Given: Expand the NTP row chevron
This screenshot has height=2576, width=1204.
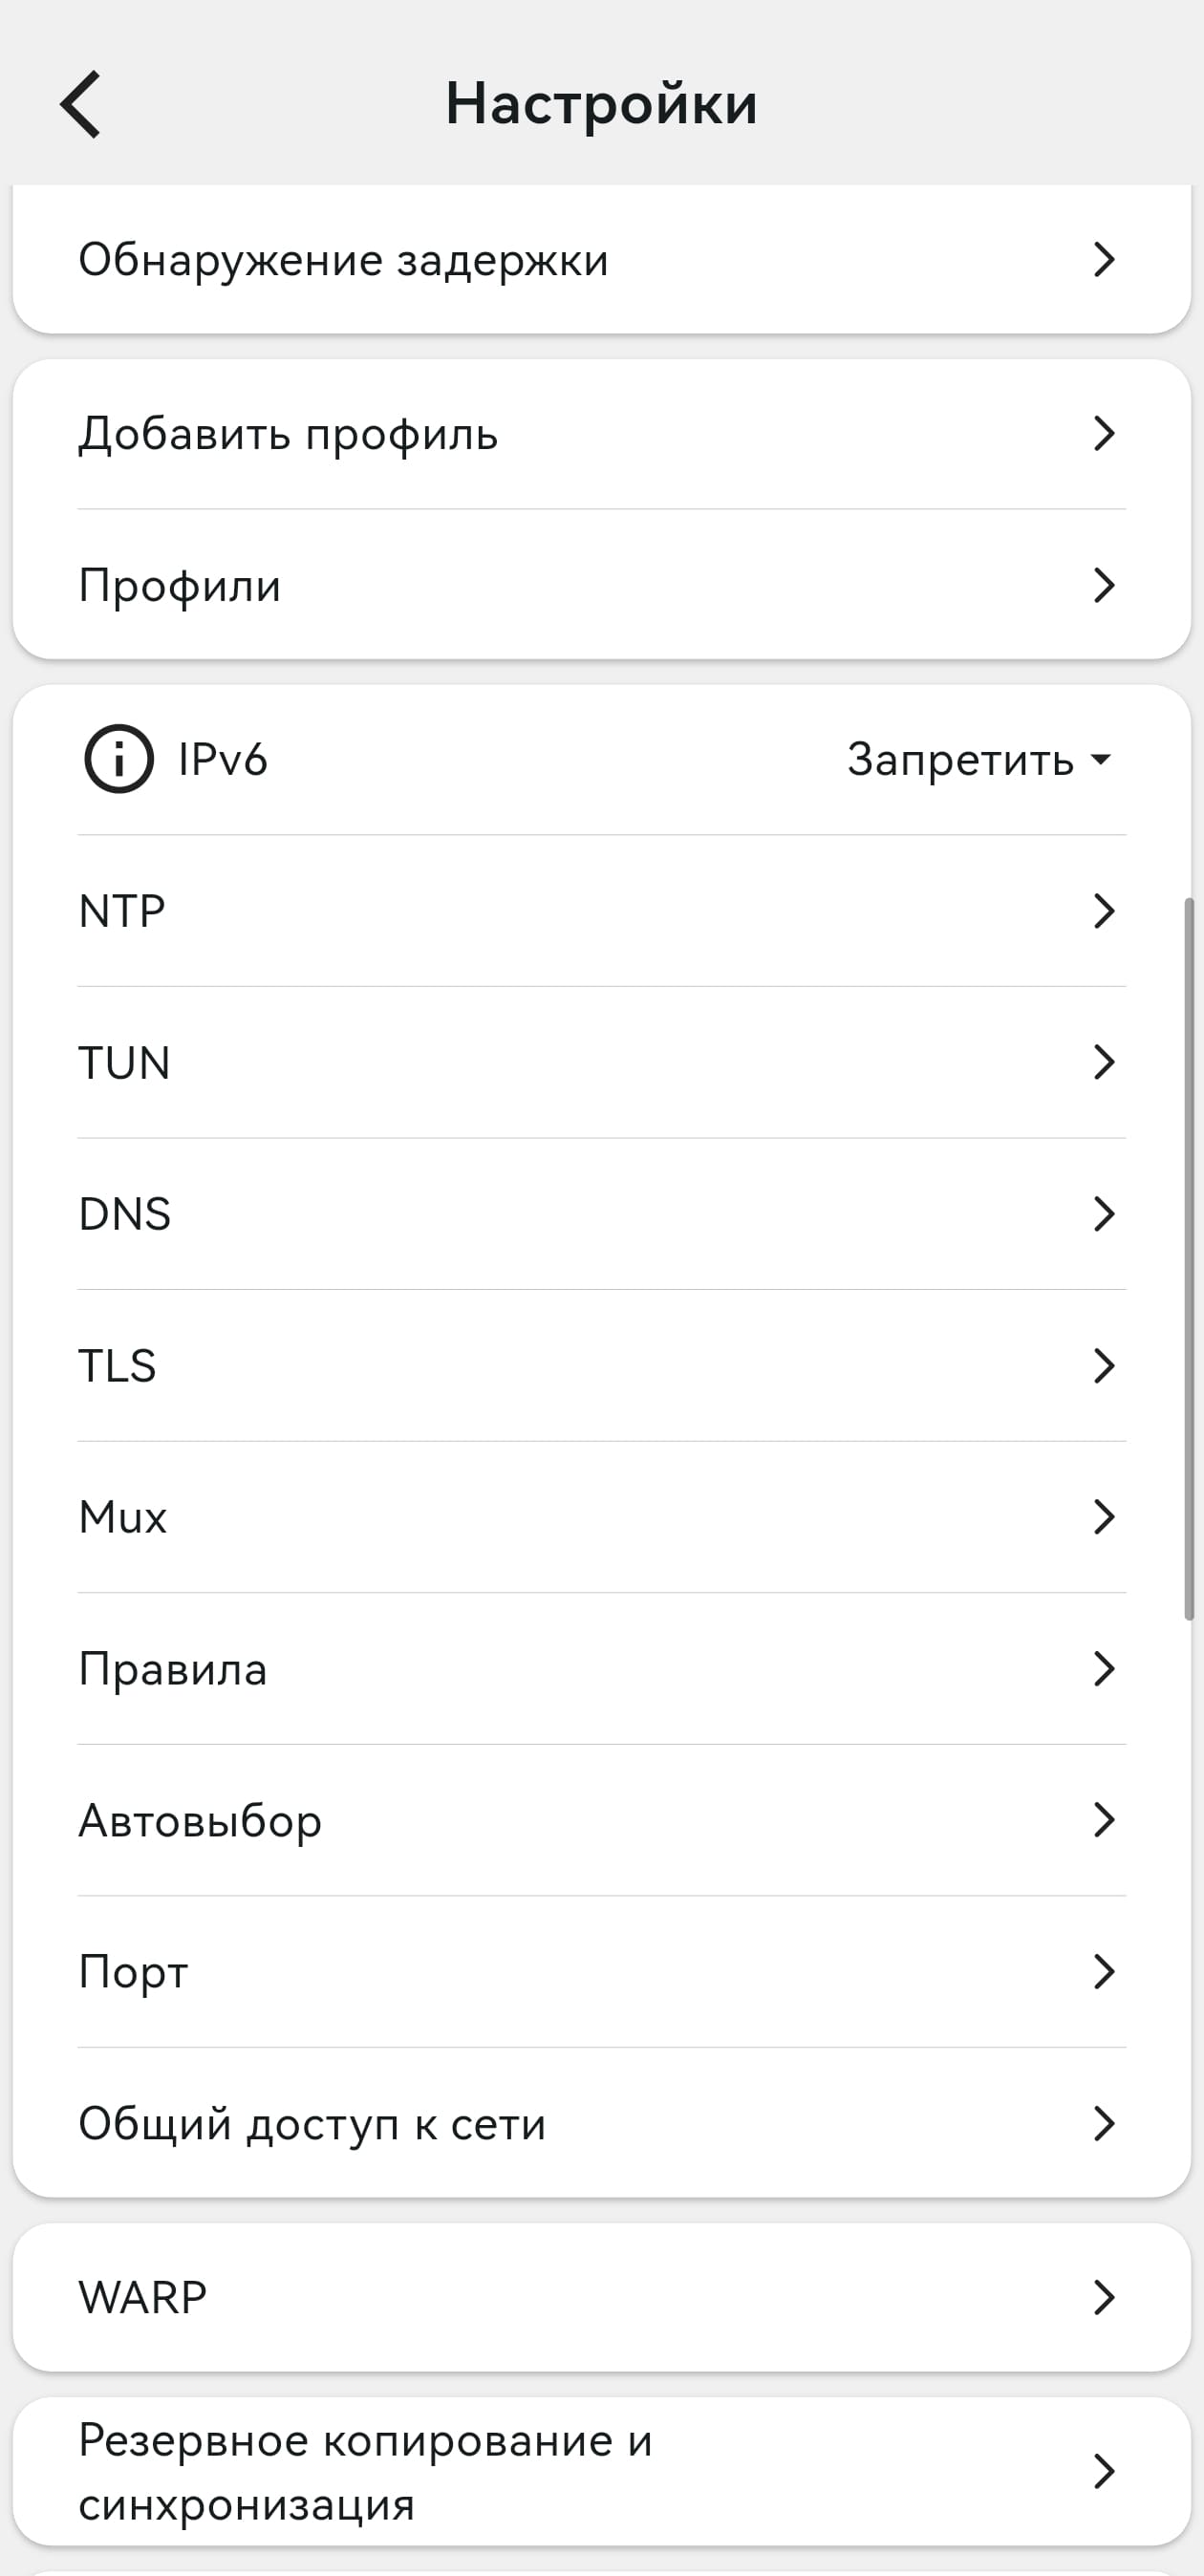Looking at the screenshot, I should [1103, 910].
